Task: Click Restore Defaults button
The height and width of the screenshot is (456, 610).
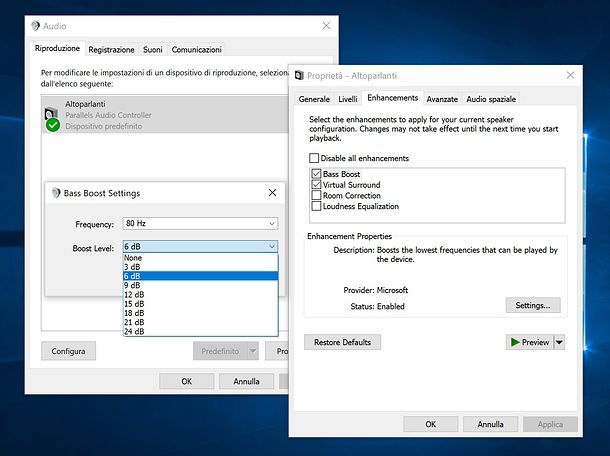Action: pyautogui.click(x=342, y=342)
